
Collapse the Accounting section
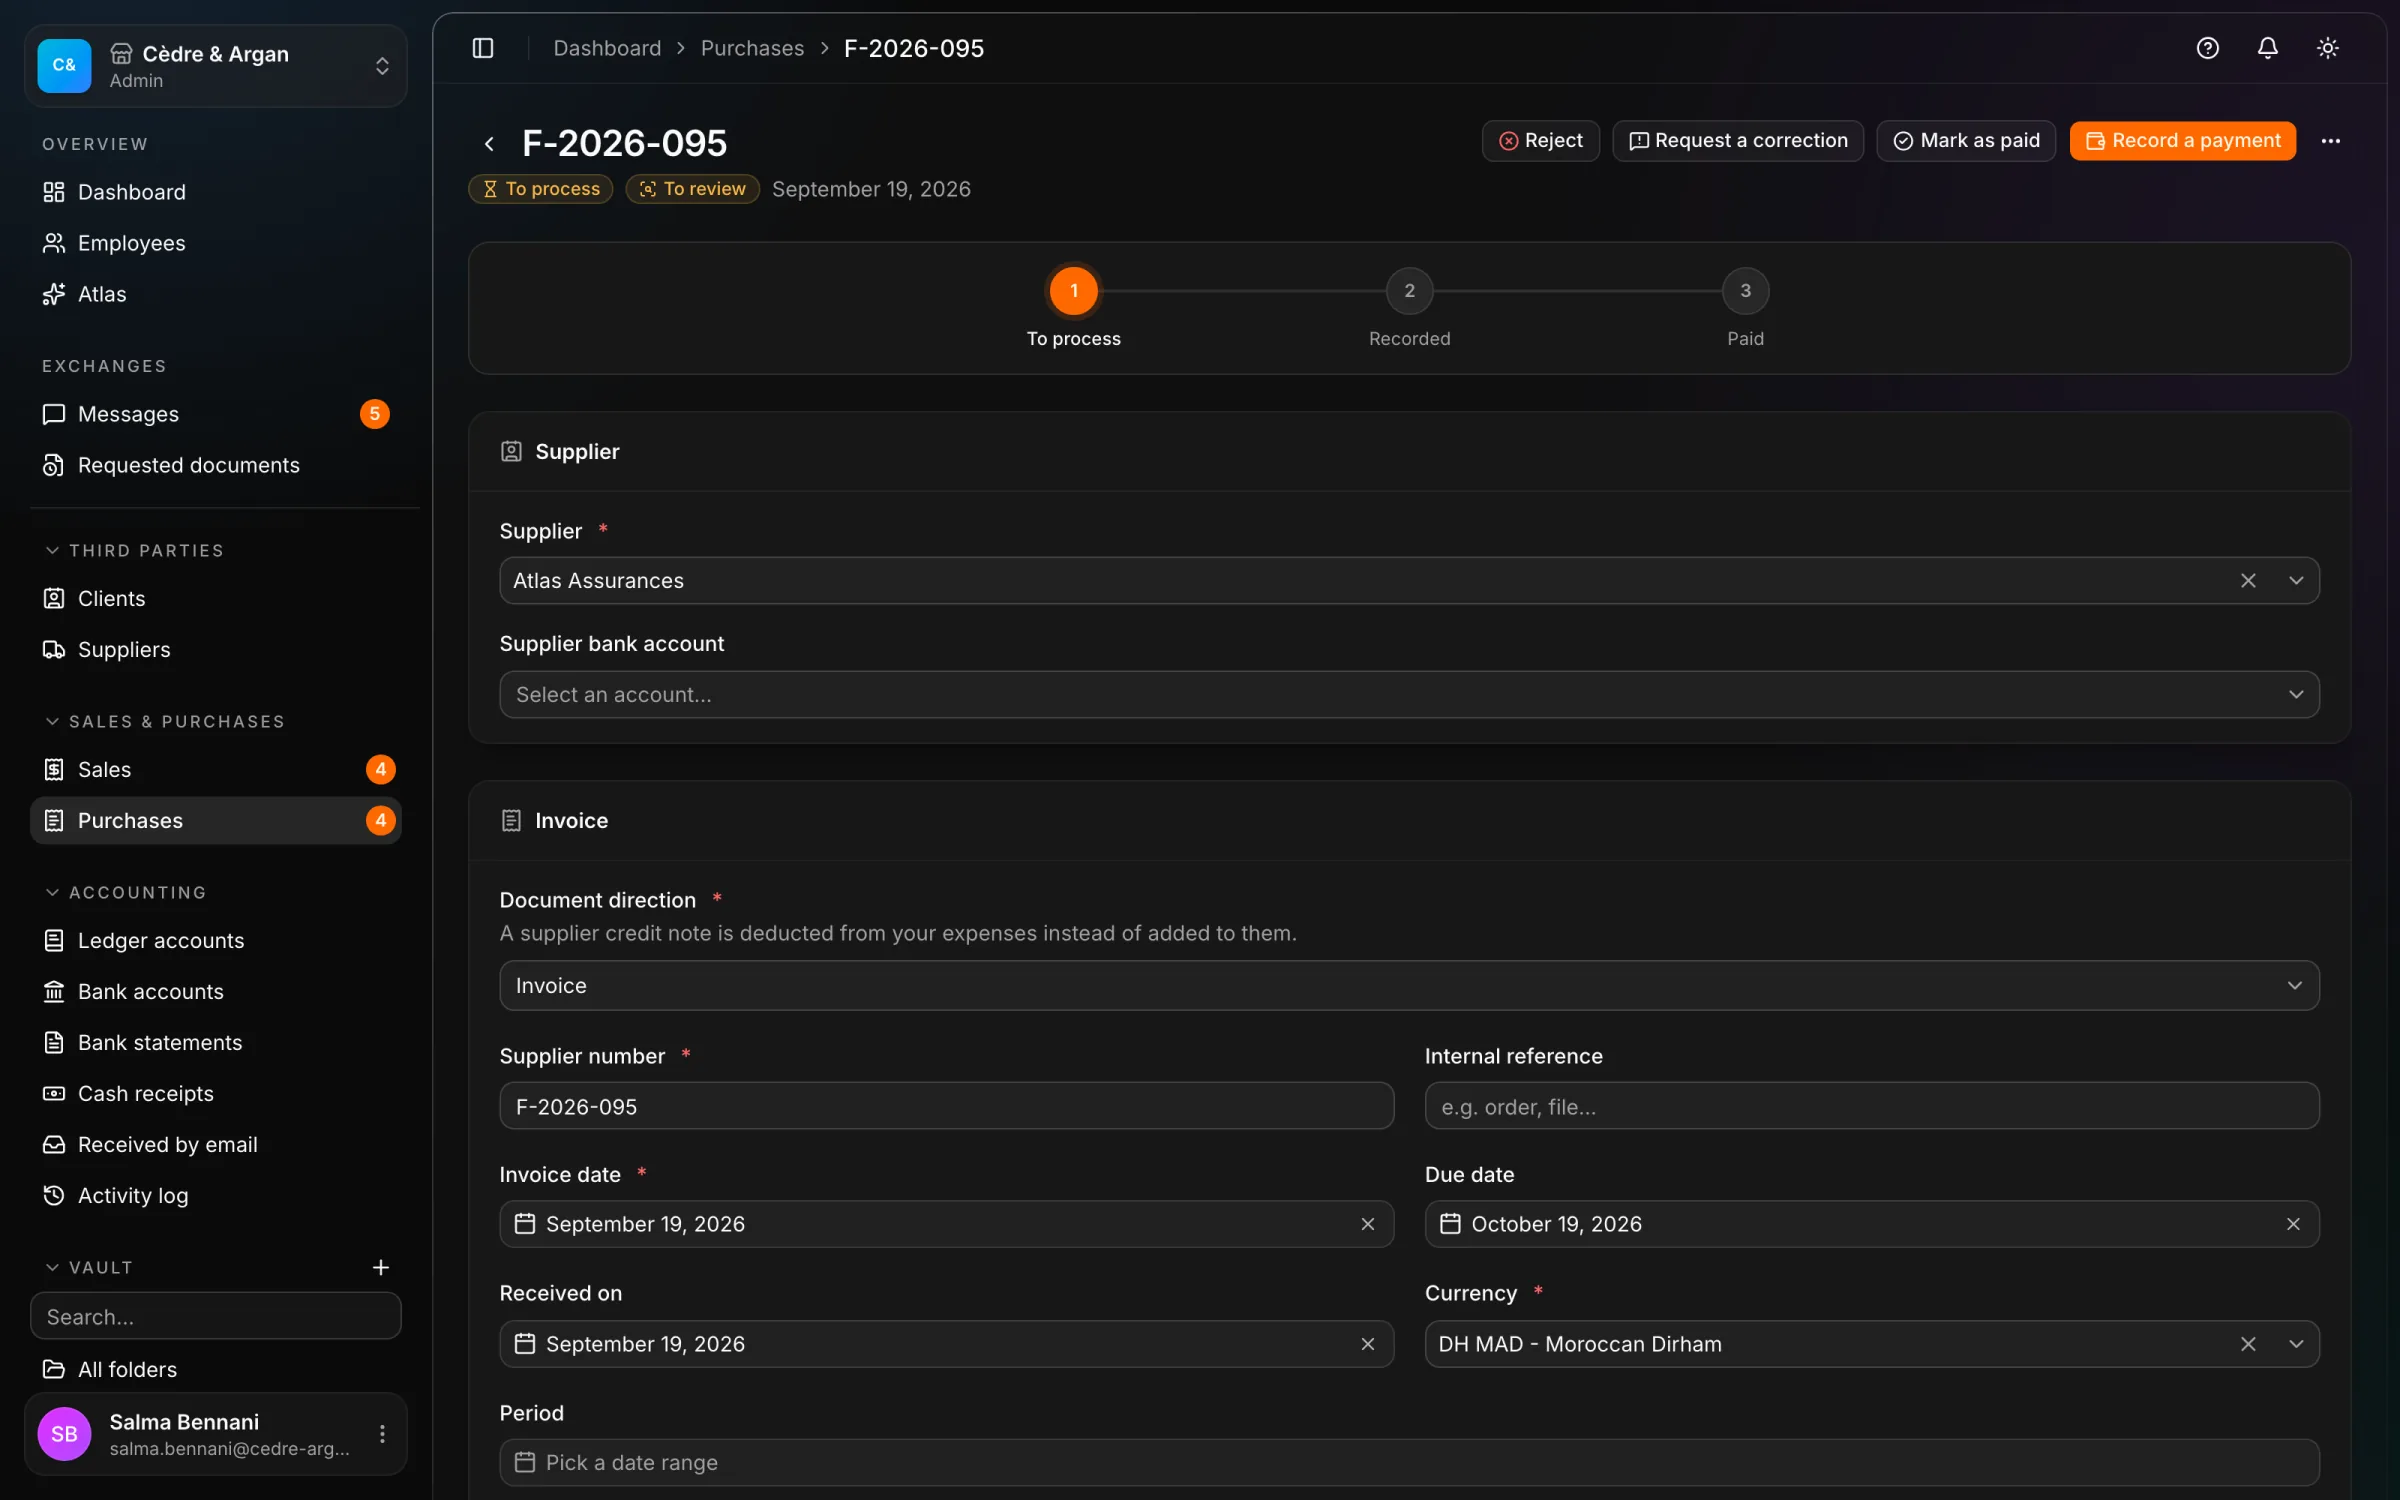tap(125, 893)
